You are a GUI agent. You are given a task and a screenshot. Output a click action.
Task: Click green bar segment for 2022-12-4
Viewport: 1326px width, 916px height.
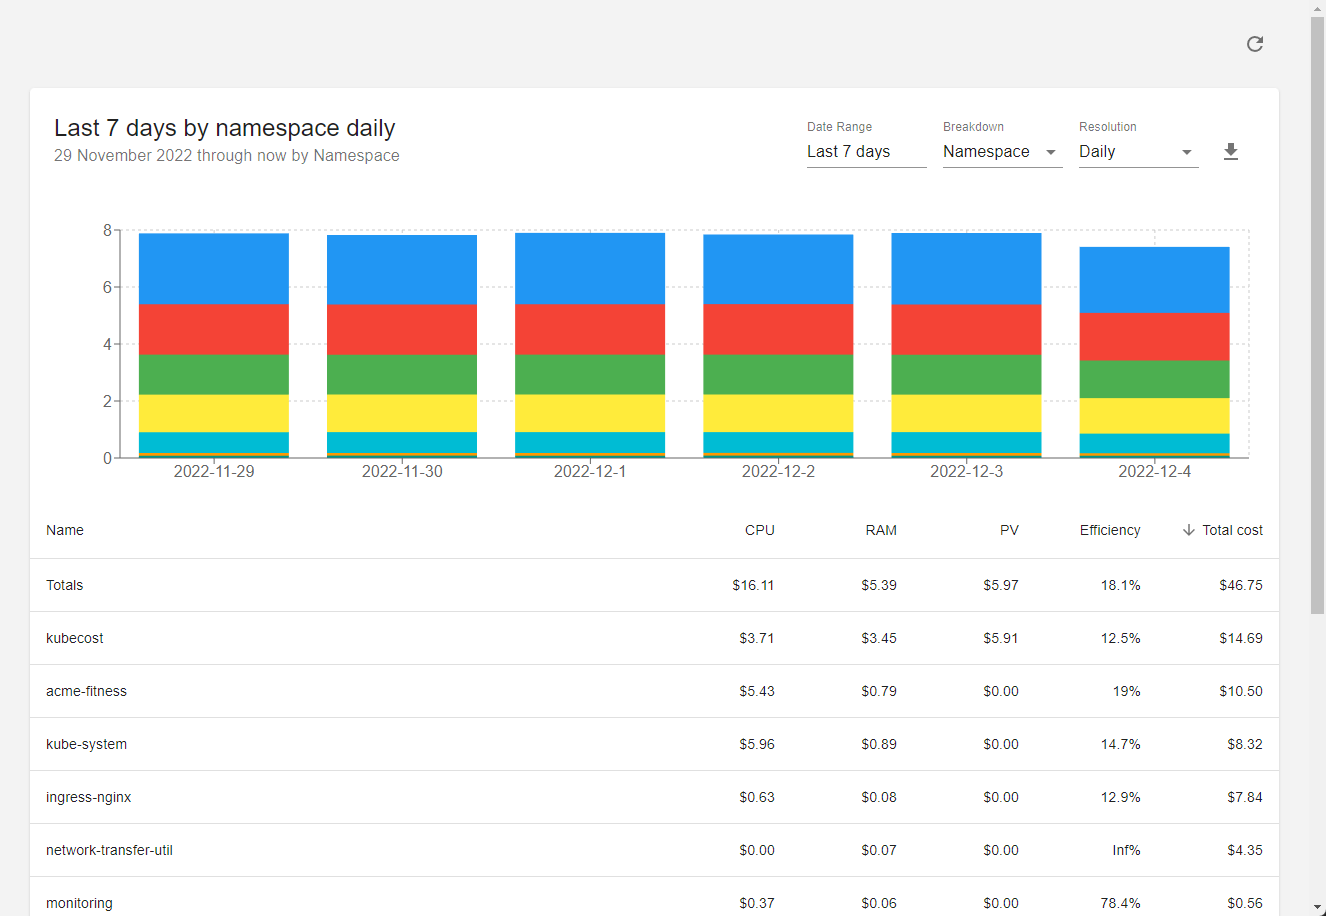pos(1154,380)
